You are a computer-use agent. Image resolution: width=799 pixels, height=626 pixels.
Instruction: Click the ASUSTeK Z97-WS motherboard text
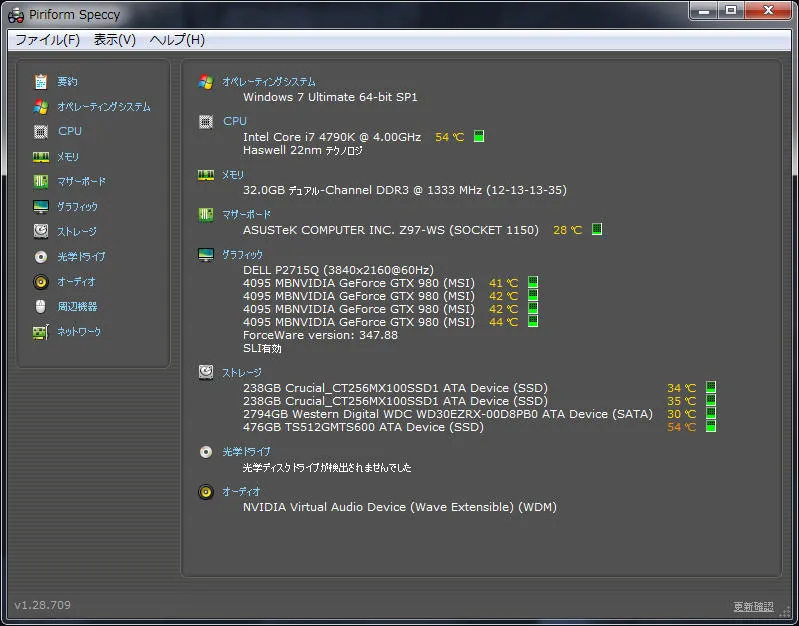pos(390,230)
